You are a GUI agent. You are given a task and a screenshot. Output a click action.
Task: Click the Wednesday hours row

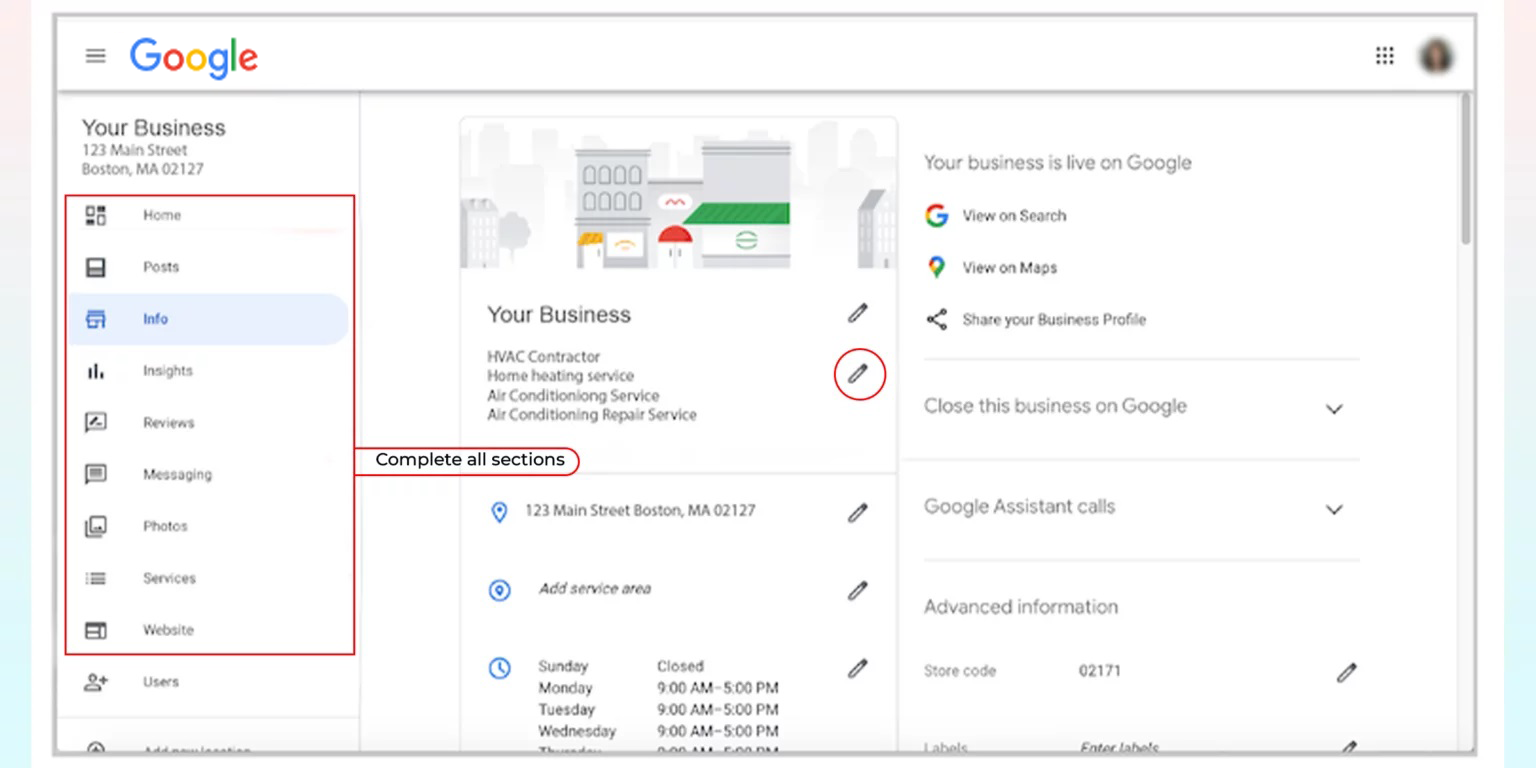pos(658,731)
